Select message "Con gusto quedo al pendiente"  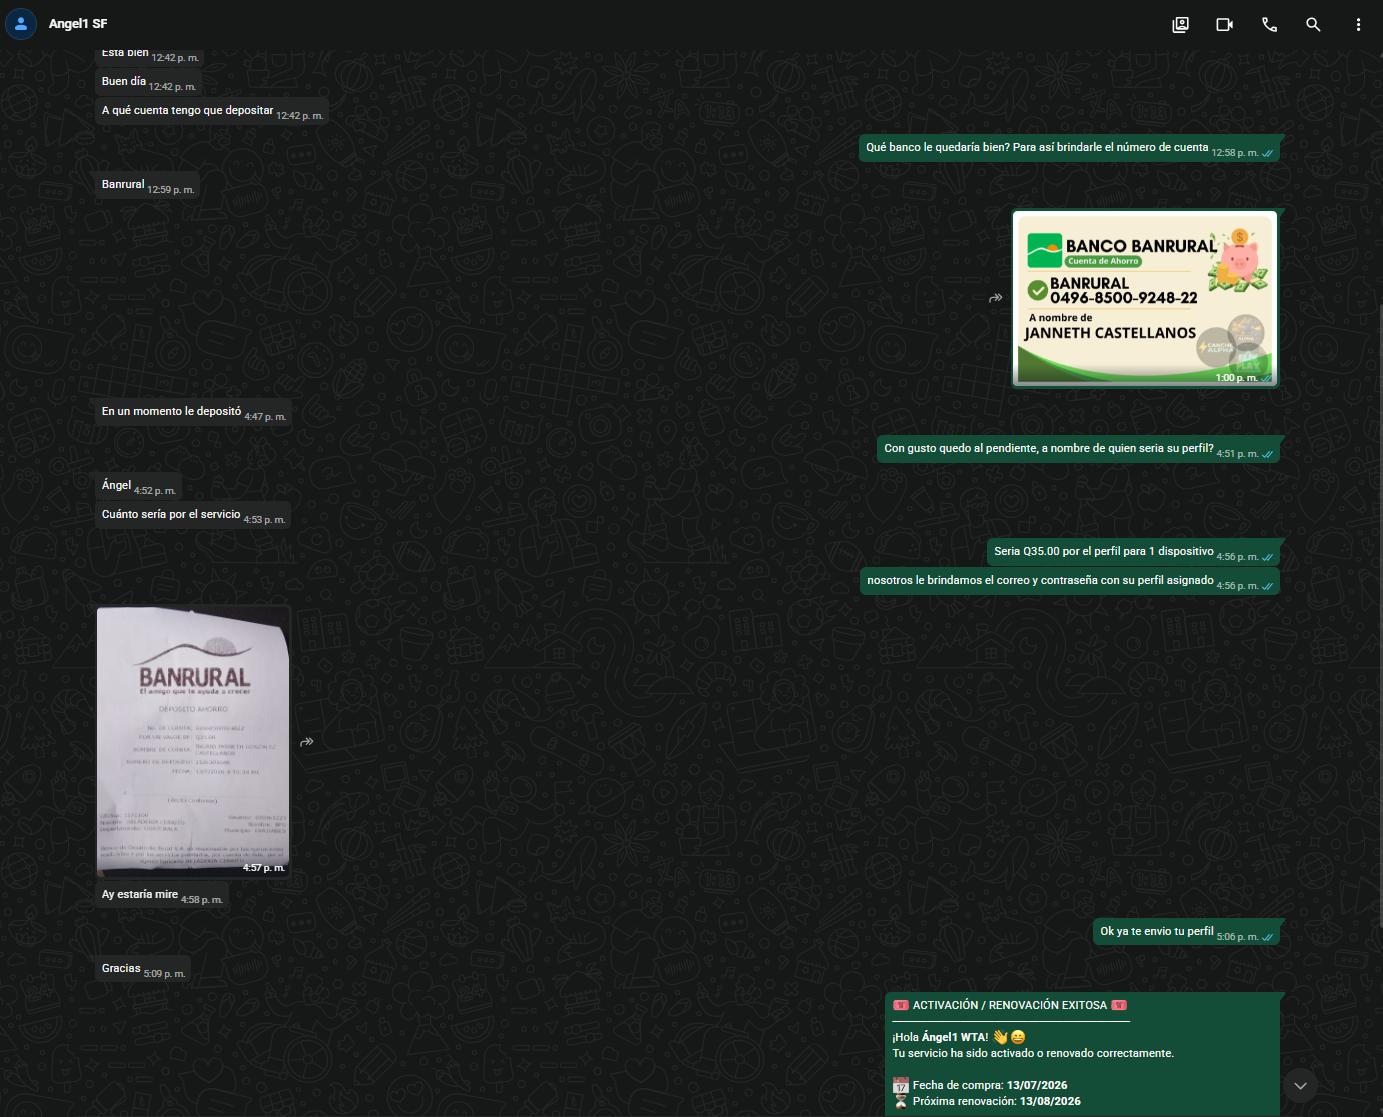click(x=1078, y=449)
